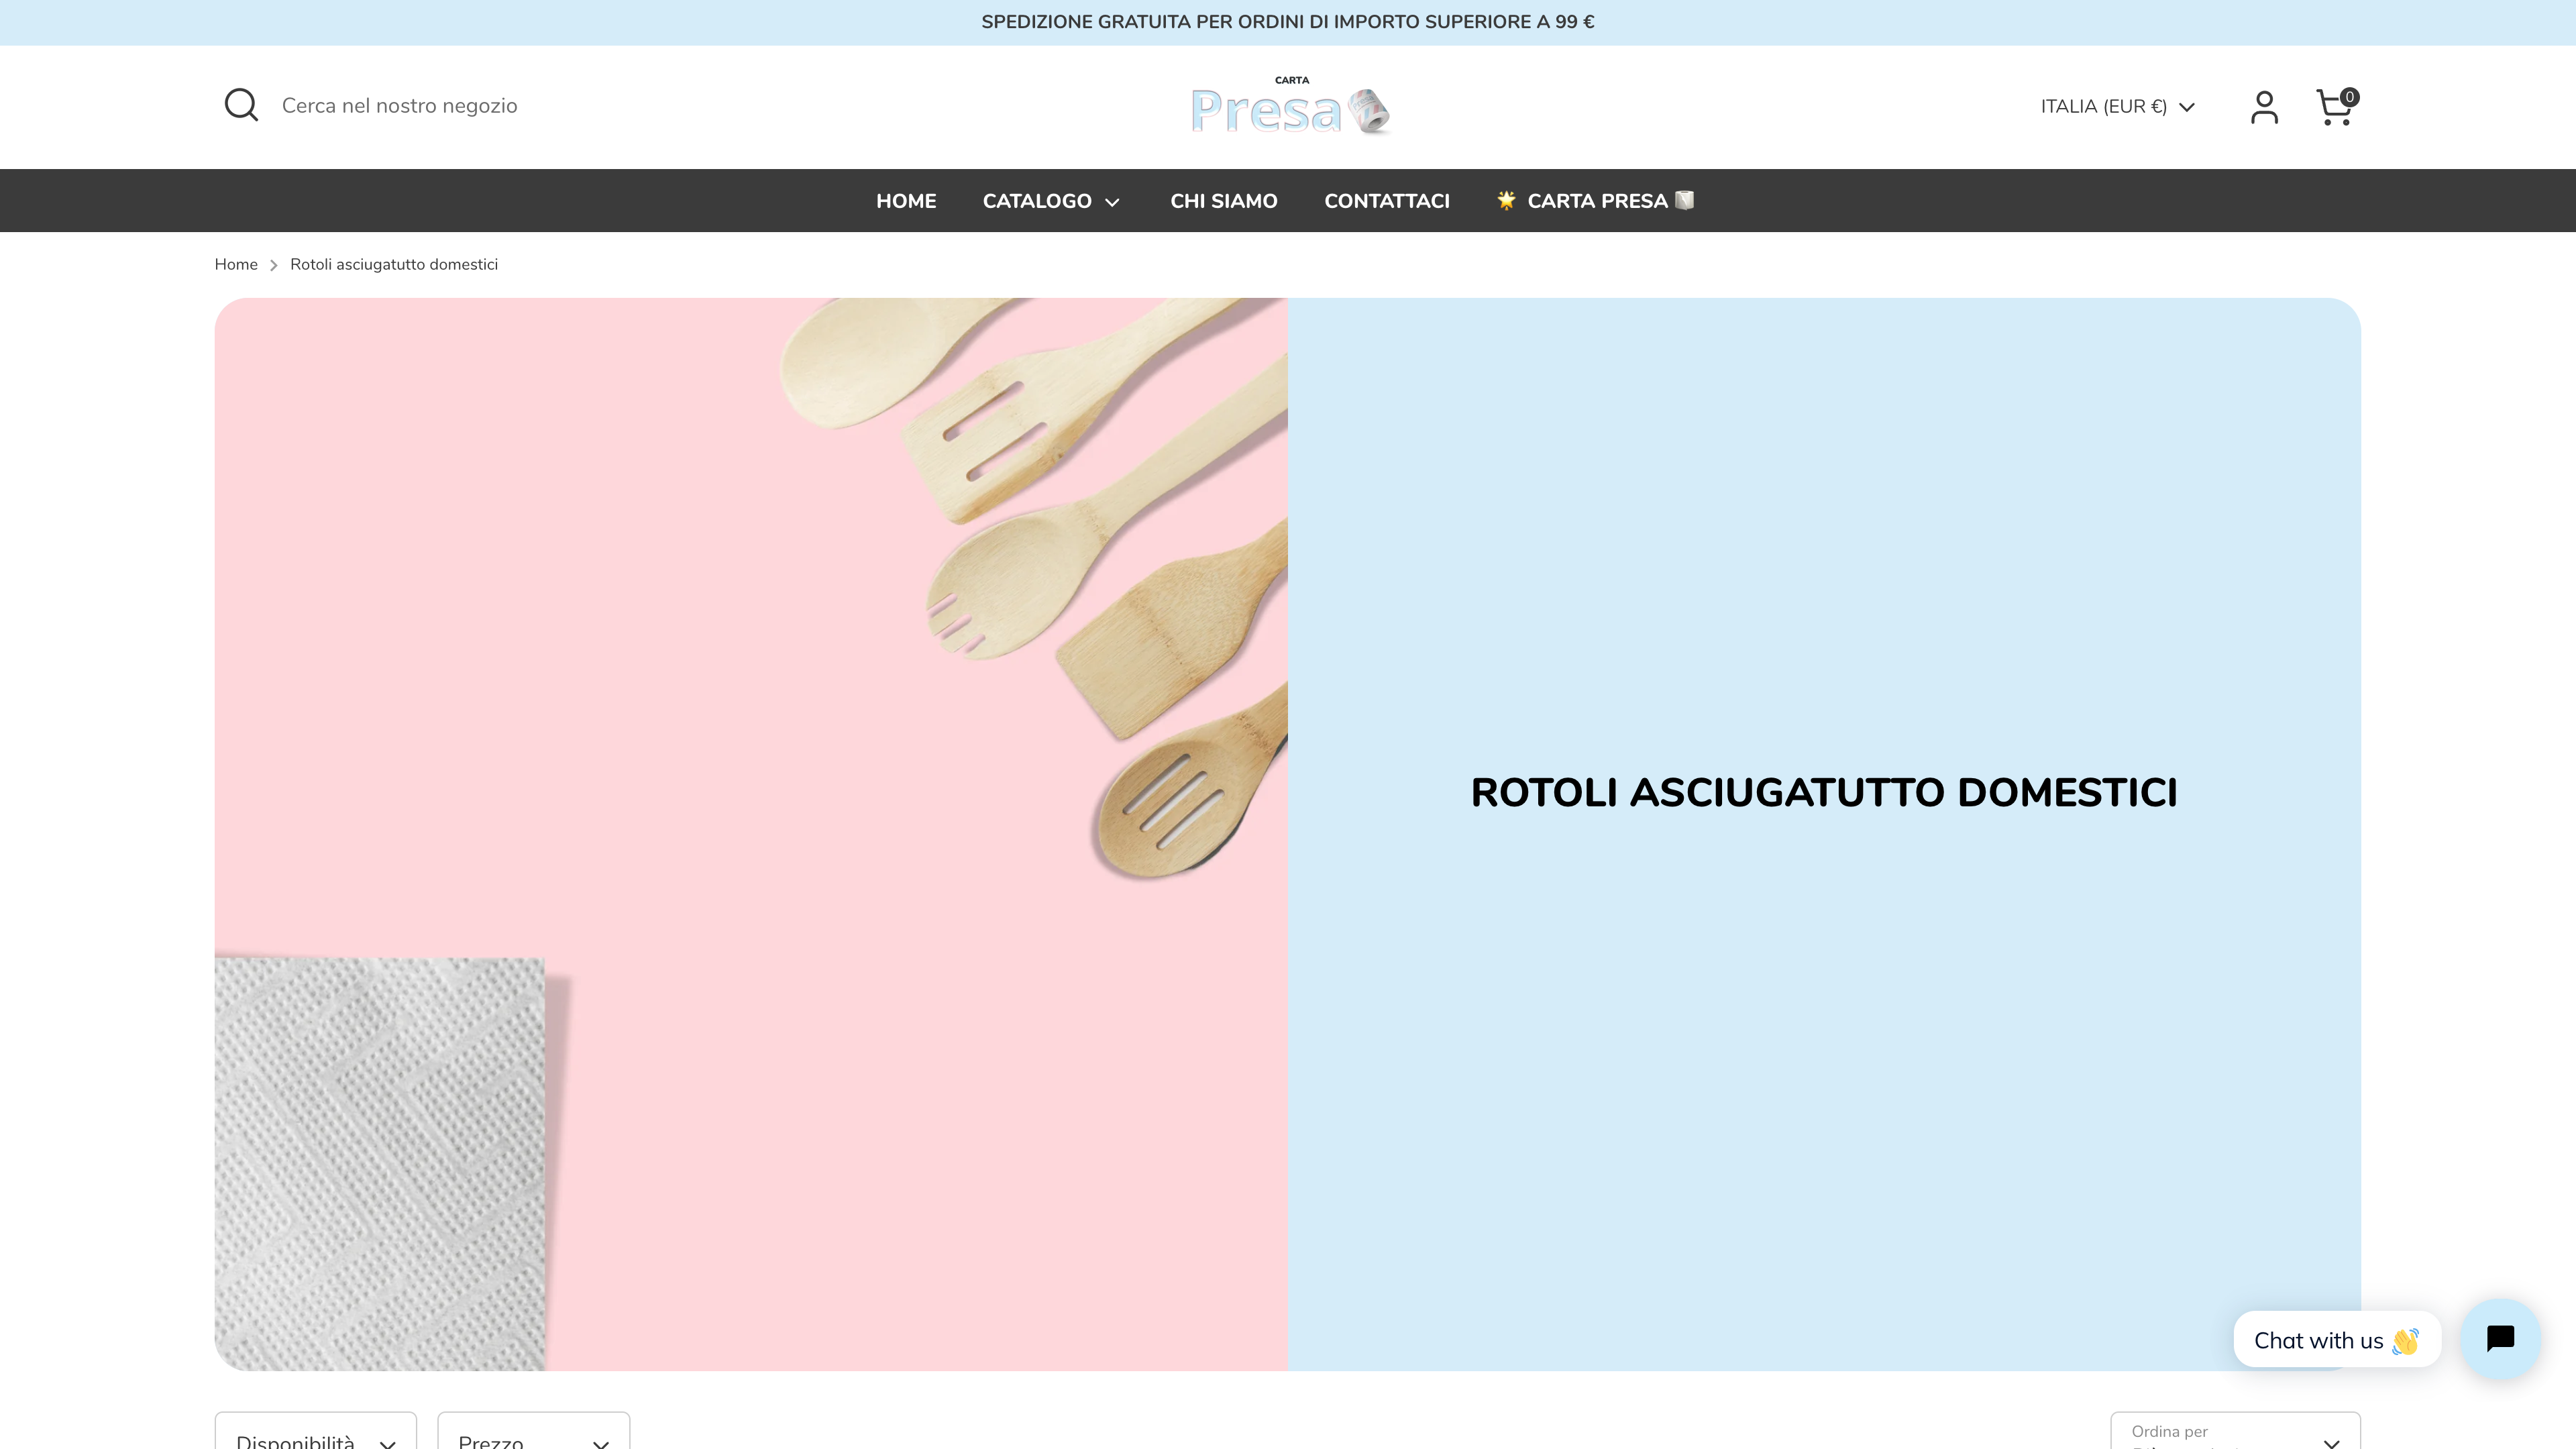Click the Home breadcrumb link

[x=236, y=264]
